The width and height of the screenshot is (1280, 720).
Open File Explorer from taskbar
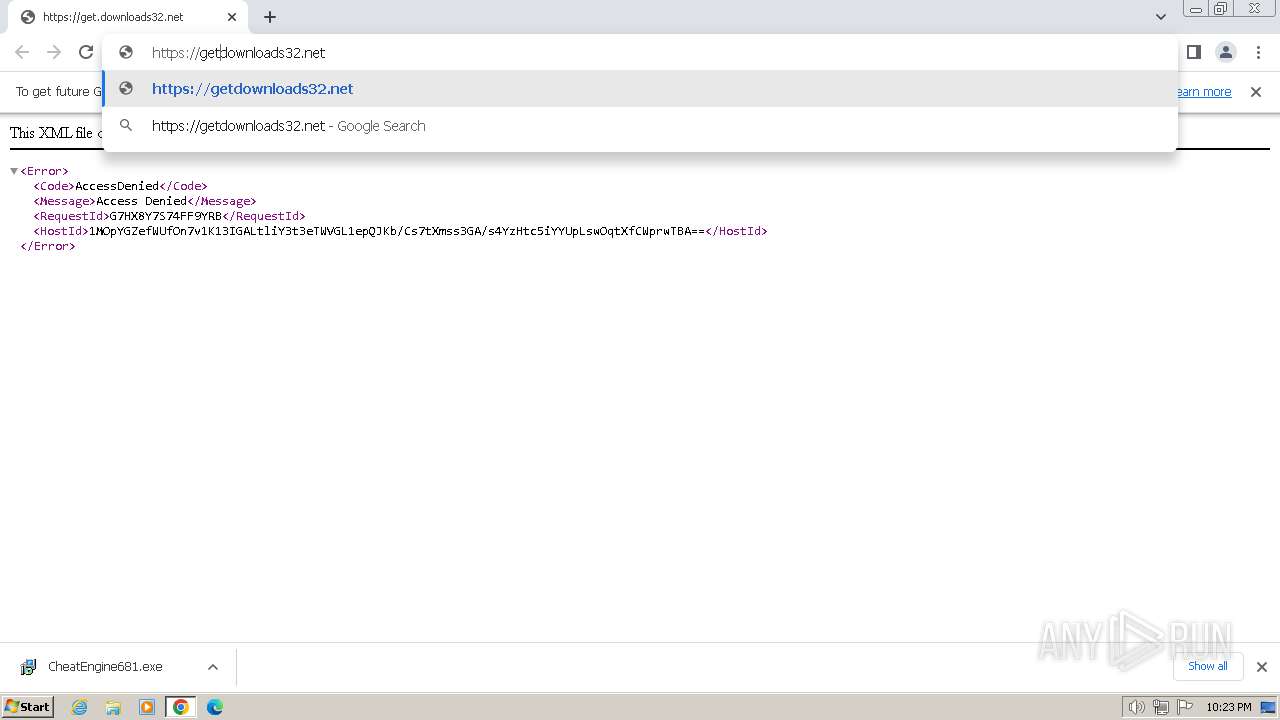pyautogui.click(x=113, y=707)
